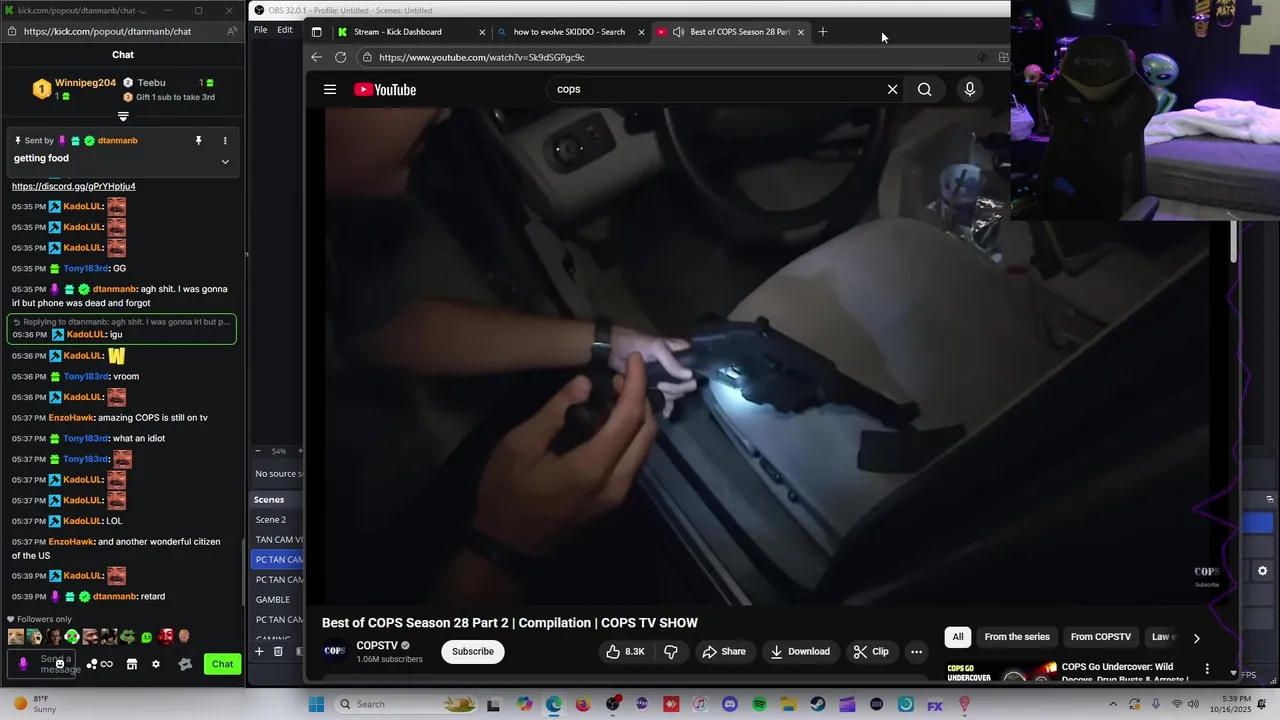The width and height of the screenshot is (1280, 720).
Task: Reload the YouTube page
Action: (340, 57)
